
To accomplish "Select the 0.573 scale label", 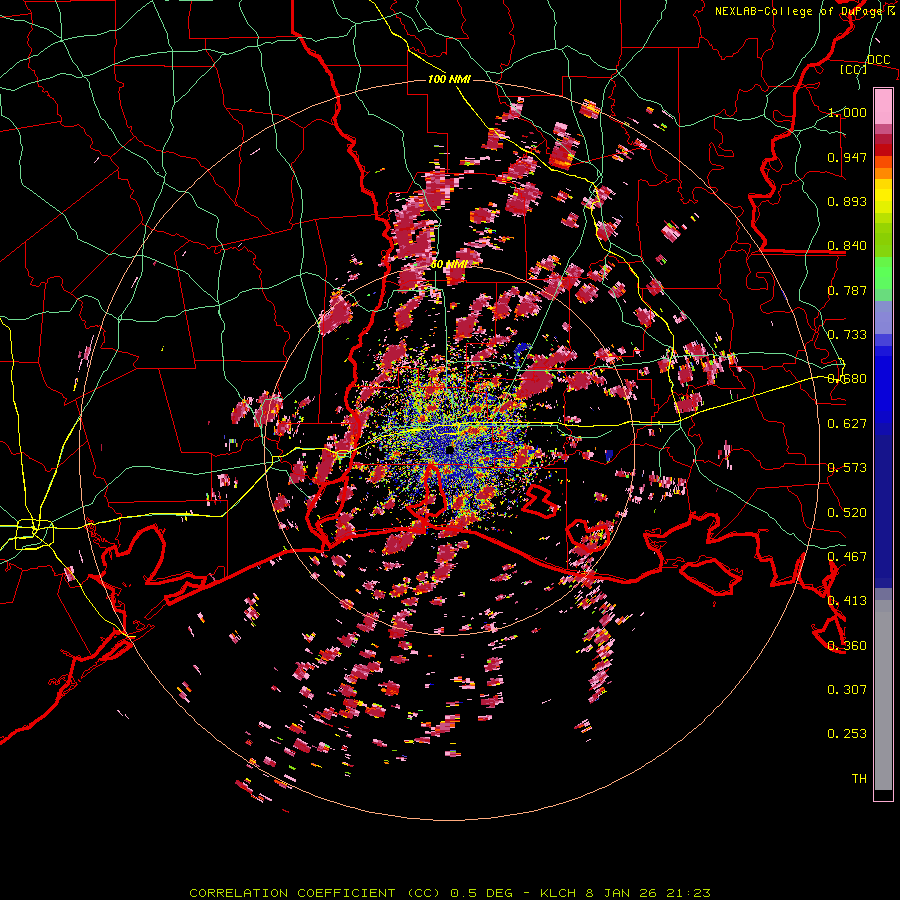I will (x=847, y=468).
